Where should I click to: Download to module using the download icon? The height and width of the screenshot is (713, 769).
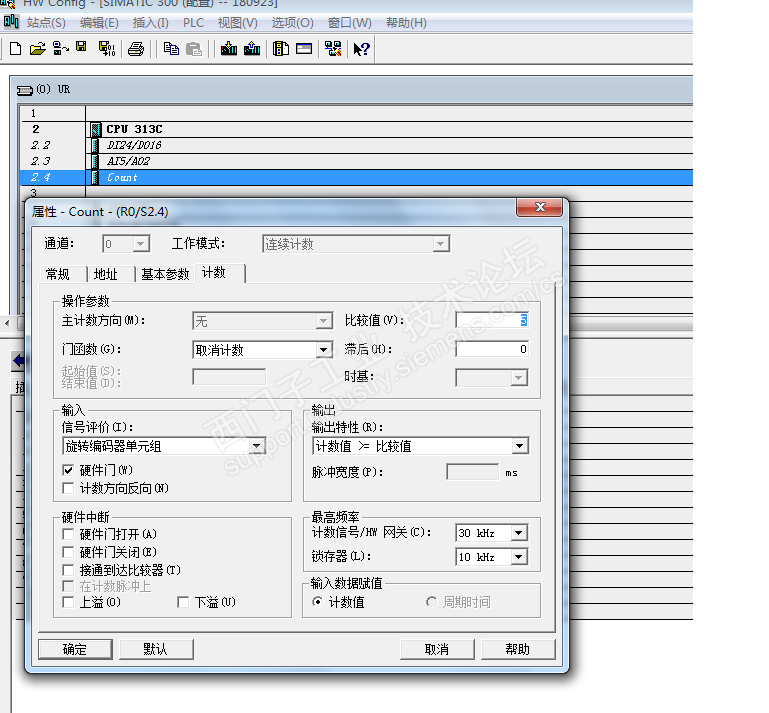click(229, 49)
